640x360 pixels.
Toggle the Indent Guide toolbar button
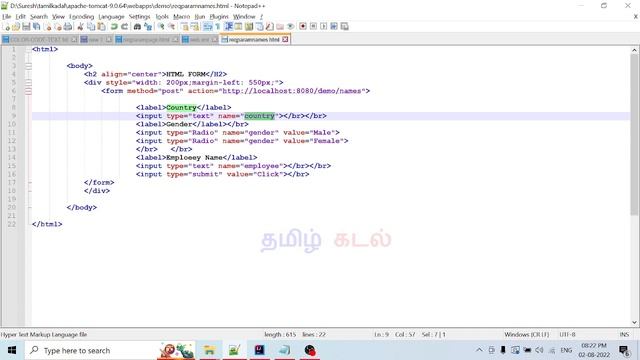[x=228, y=27]
